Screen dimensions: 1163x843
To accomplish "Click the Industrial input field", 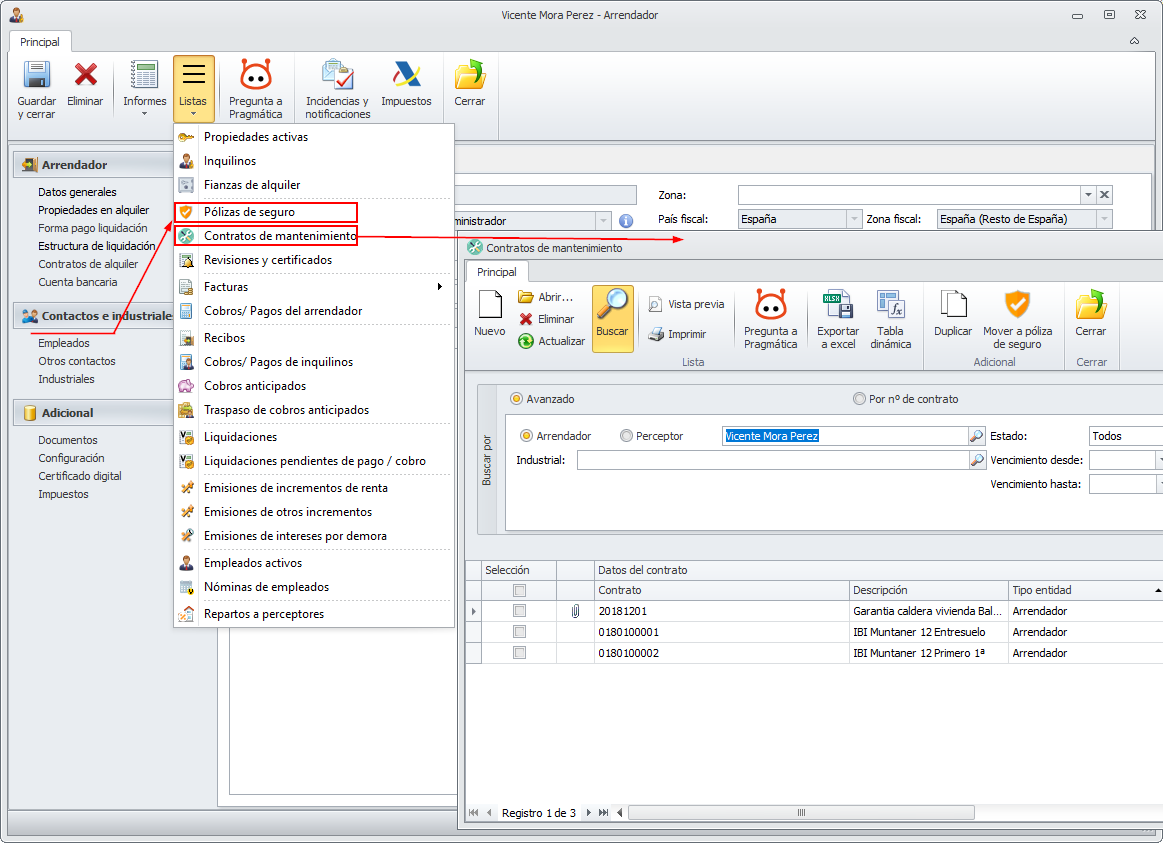I will click(772, 460).
